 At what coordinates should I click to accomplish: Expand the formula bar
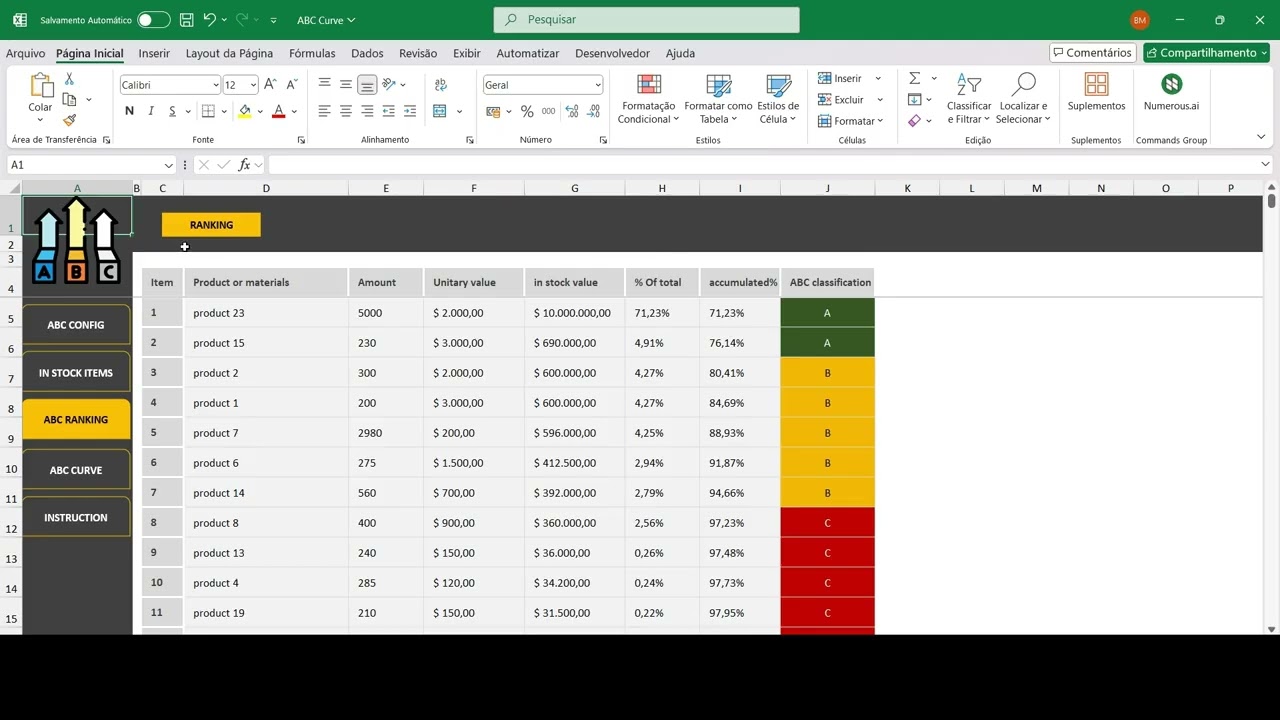coord(1265,165)
